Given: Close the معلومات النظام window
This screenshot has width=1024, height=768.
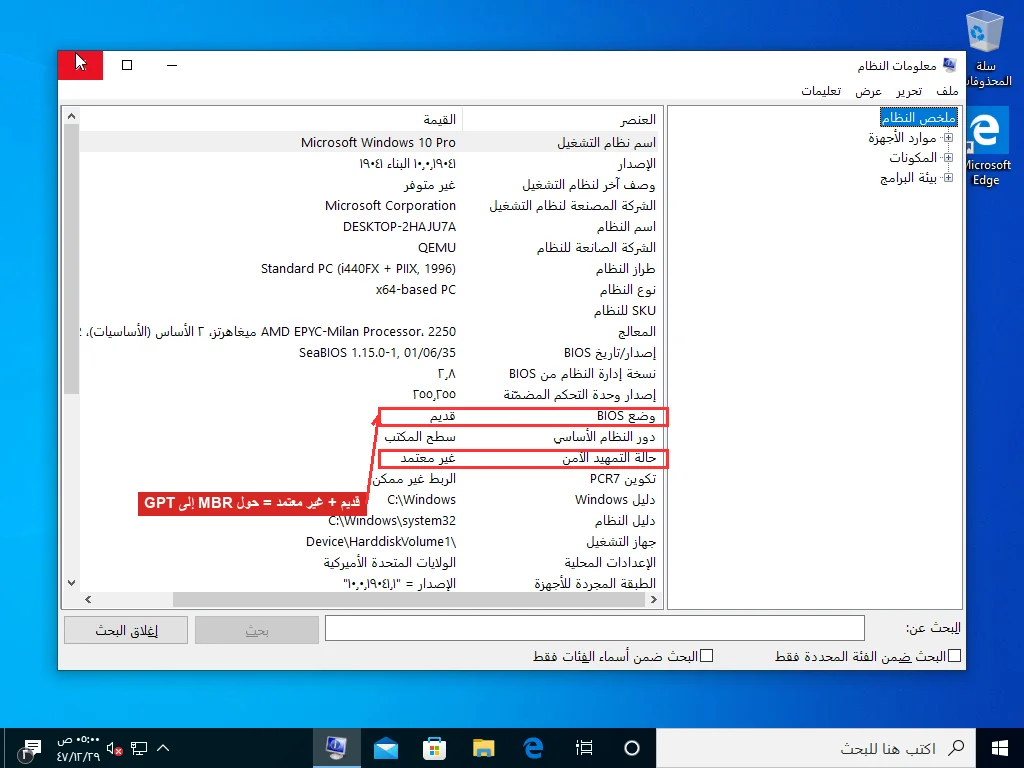Looking at the screenshot, I should [x=80, y=65].
